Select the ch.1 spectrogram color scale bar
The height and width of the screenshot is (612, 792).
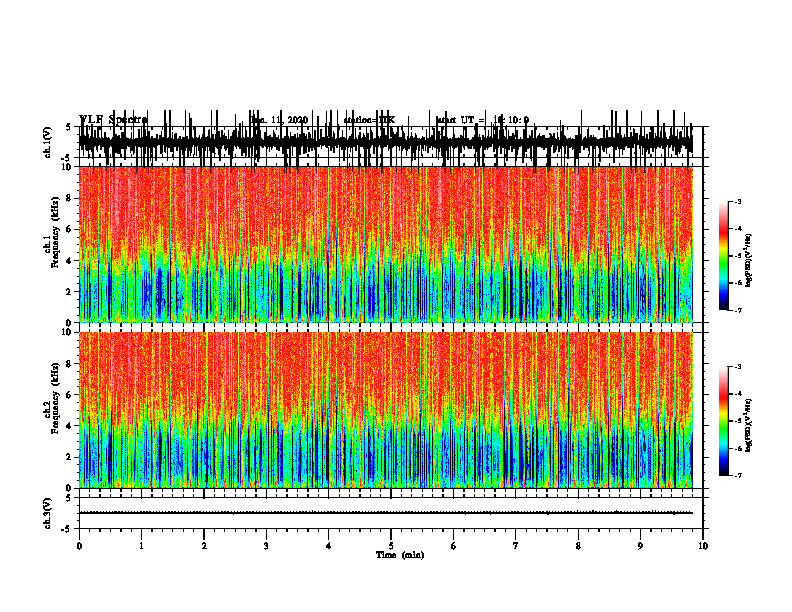724,256
